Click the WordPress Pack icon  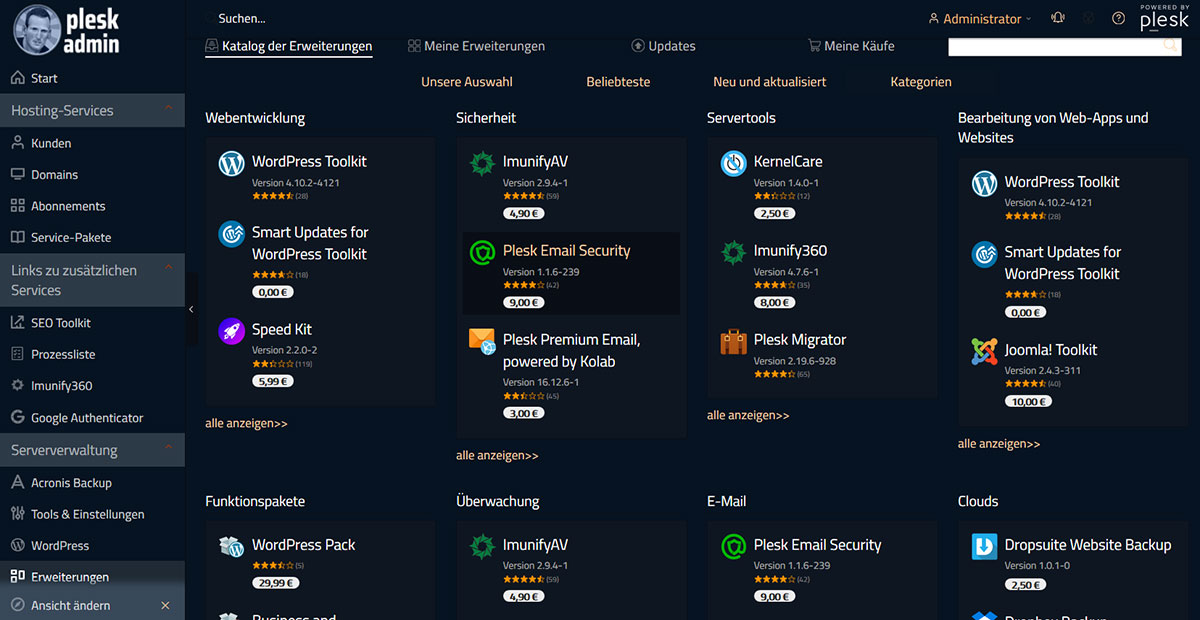click(231, 546)
